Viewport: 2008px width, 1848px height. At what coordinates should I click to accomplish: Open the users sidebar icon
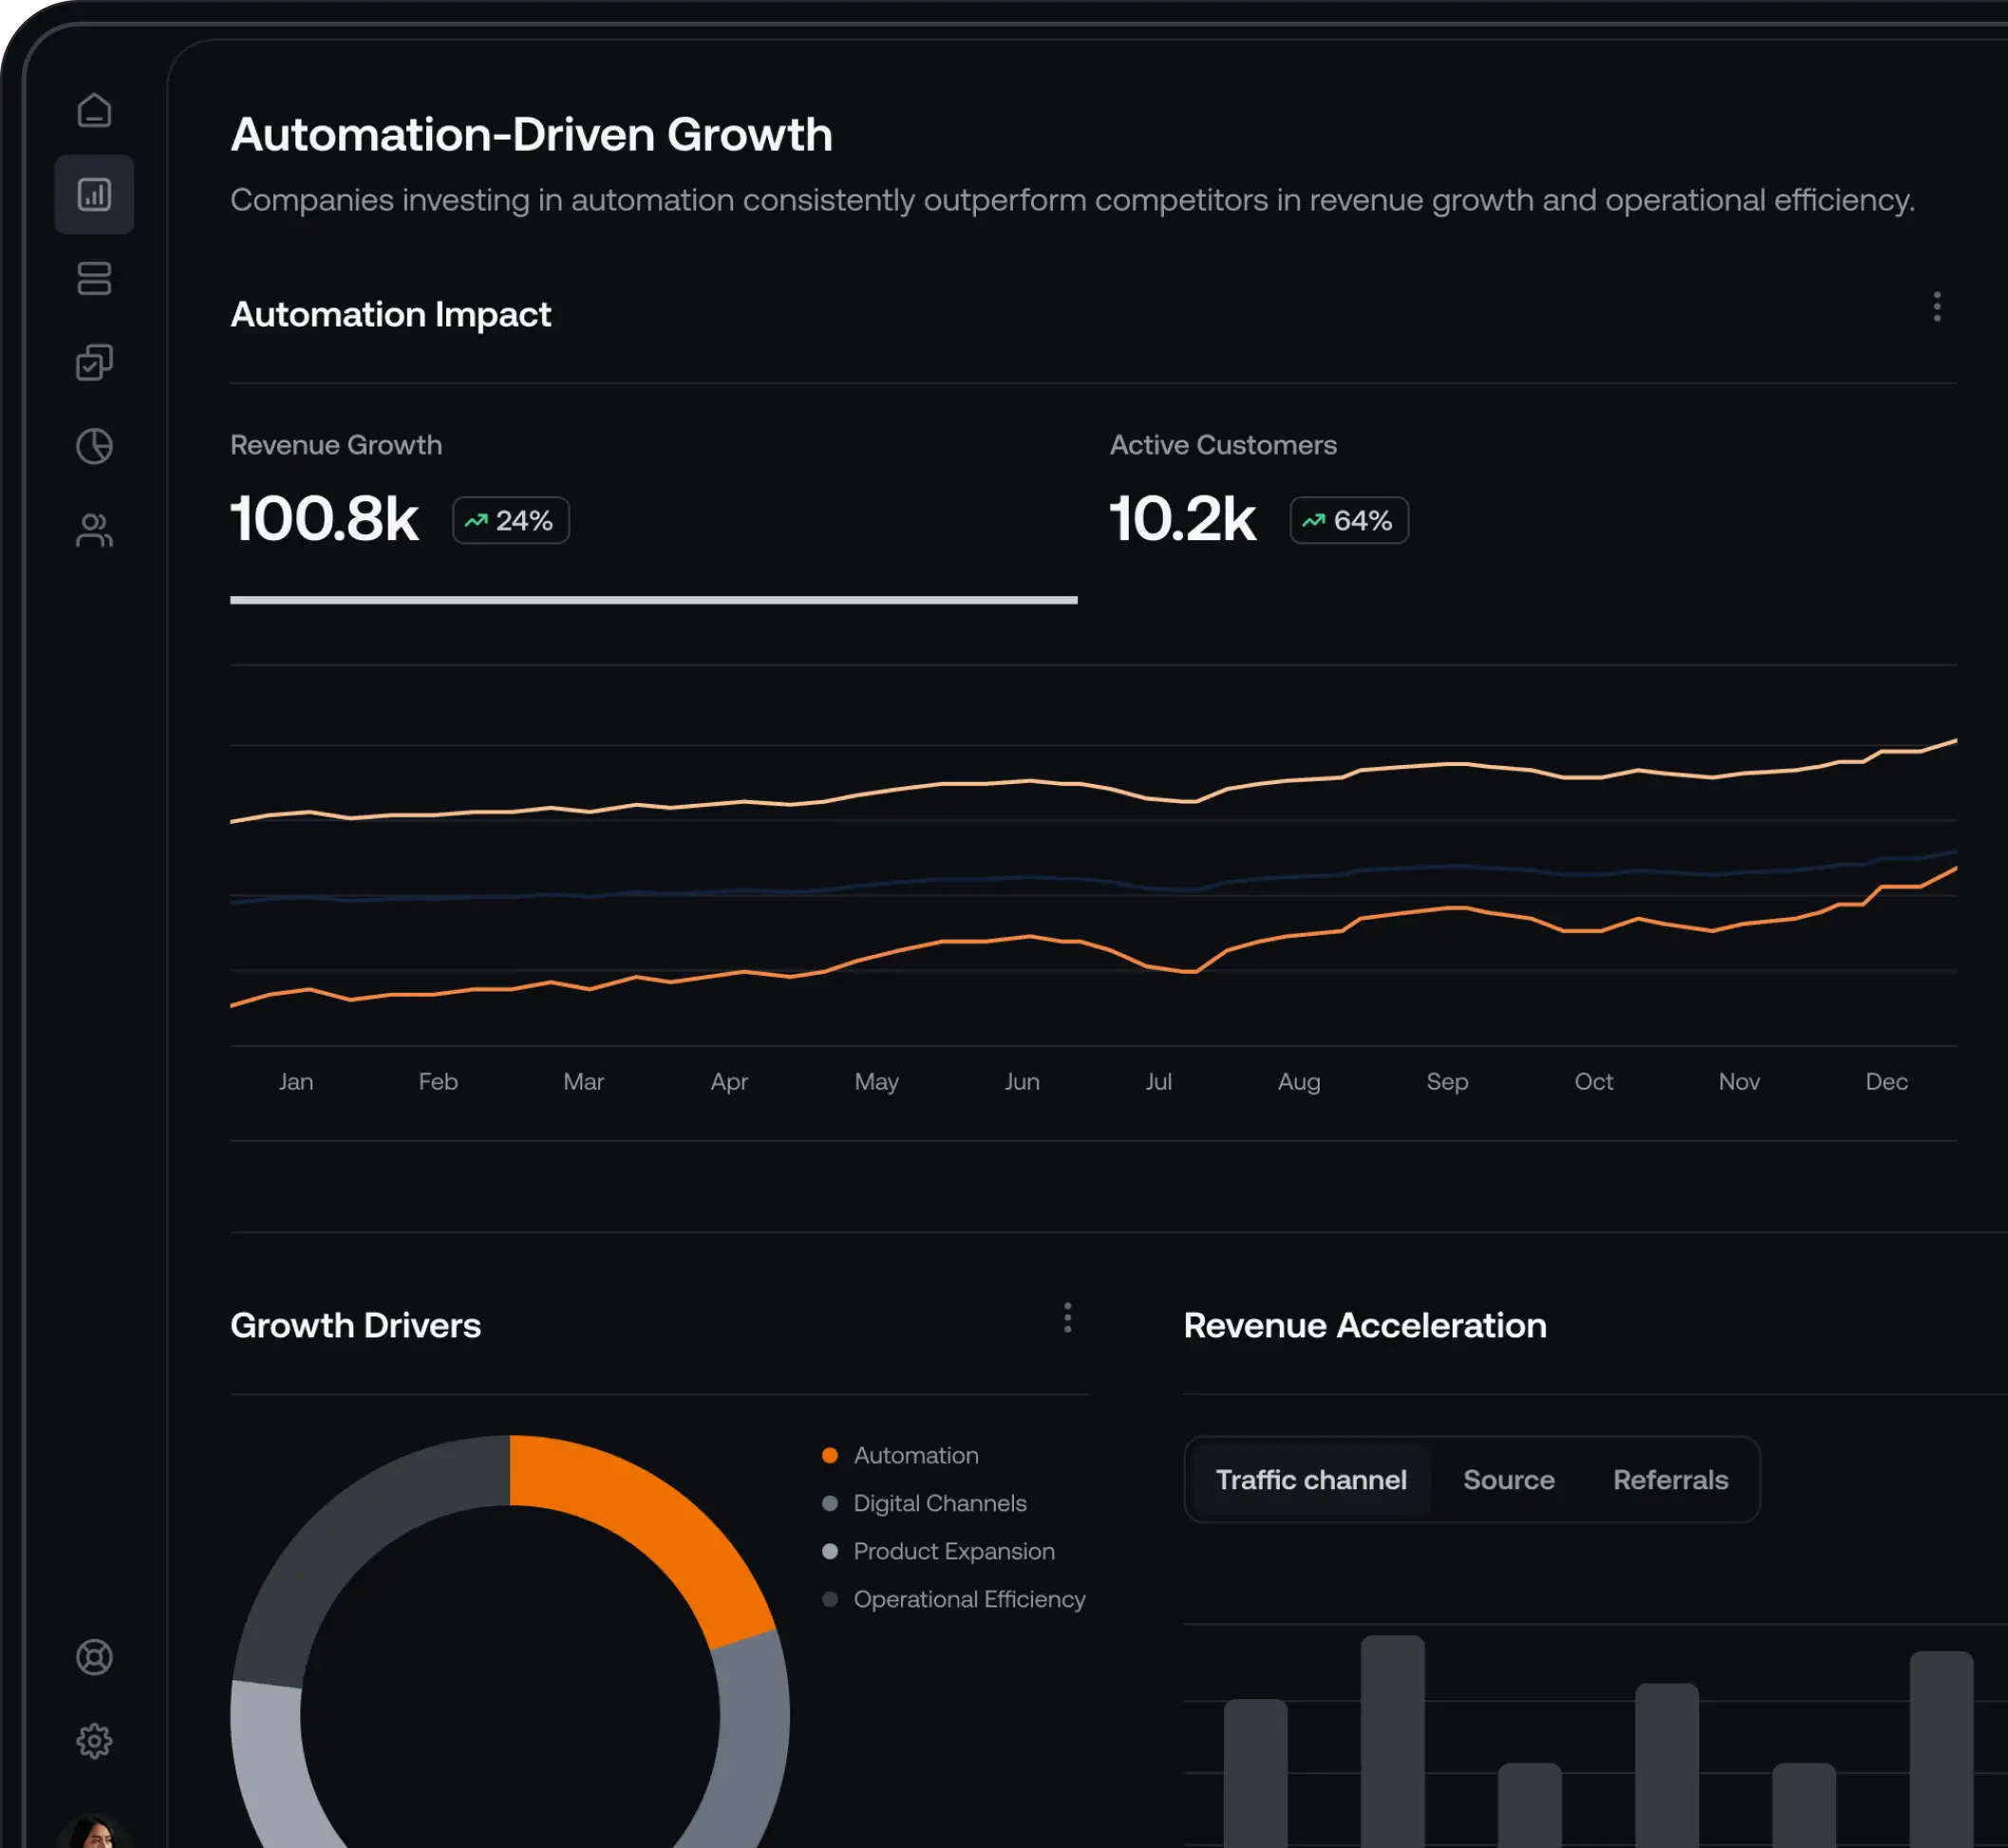[x=94, y=530]
